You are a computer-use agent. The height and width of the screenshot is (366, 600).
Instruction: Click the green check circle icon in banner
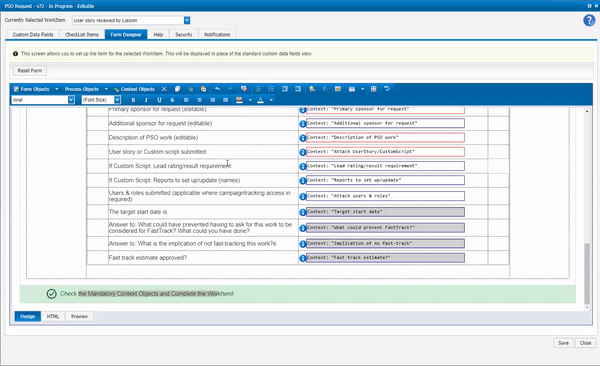(52, 294)
